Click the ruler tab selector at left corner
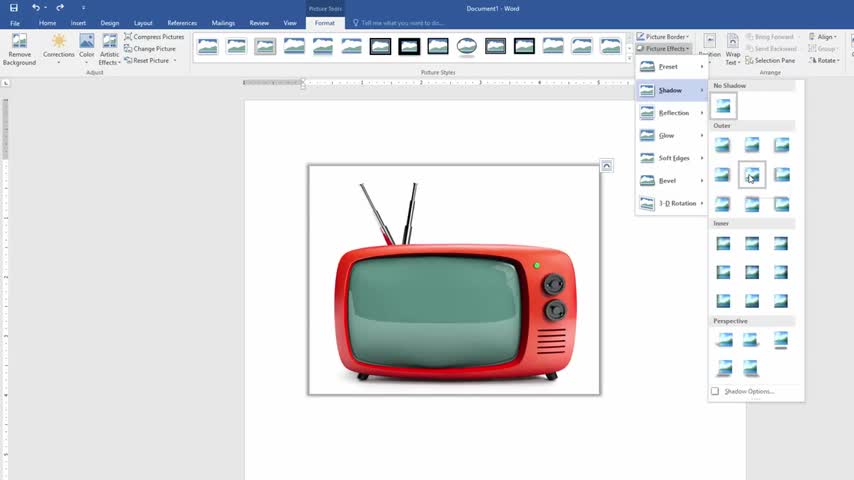 coord(6,83)
